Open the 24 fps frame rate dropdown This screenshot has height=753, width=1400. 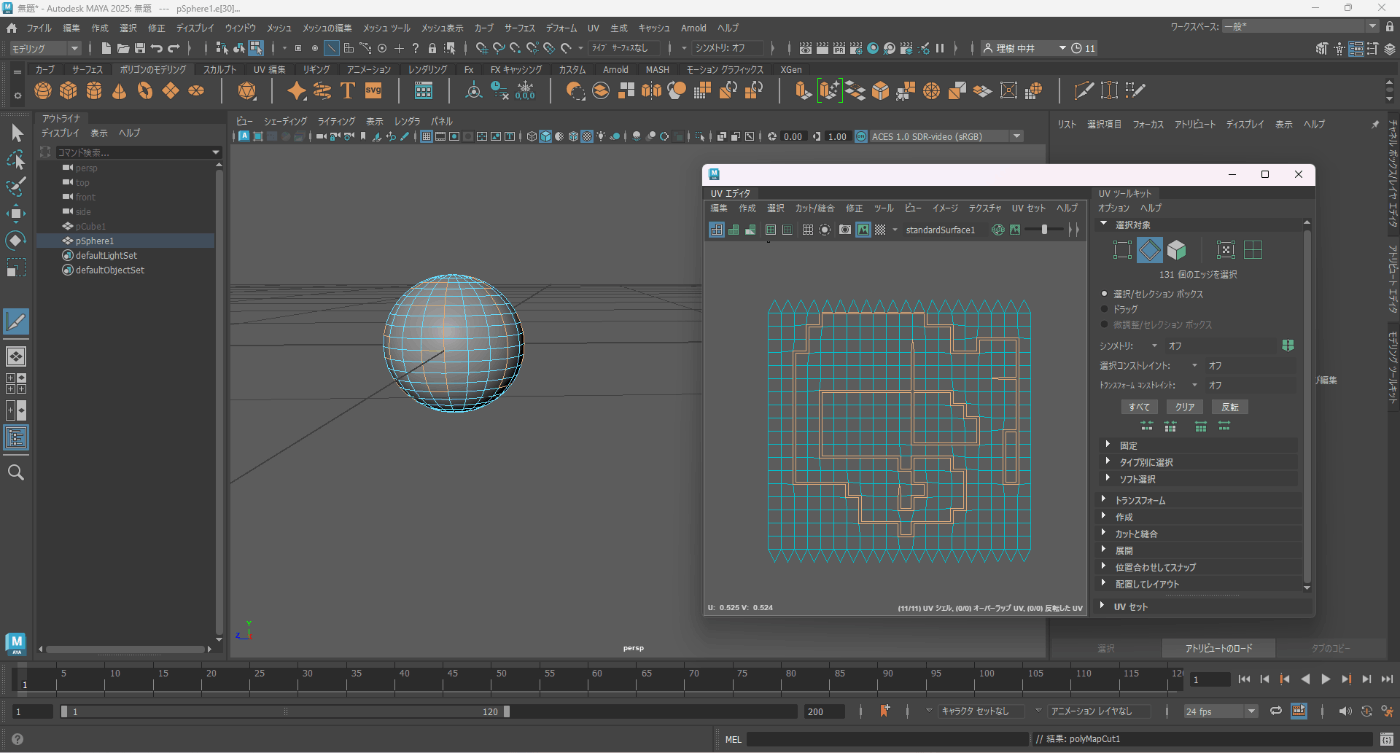1220,711
